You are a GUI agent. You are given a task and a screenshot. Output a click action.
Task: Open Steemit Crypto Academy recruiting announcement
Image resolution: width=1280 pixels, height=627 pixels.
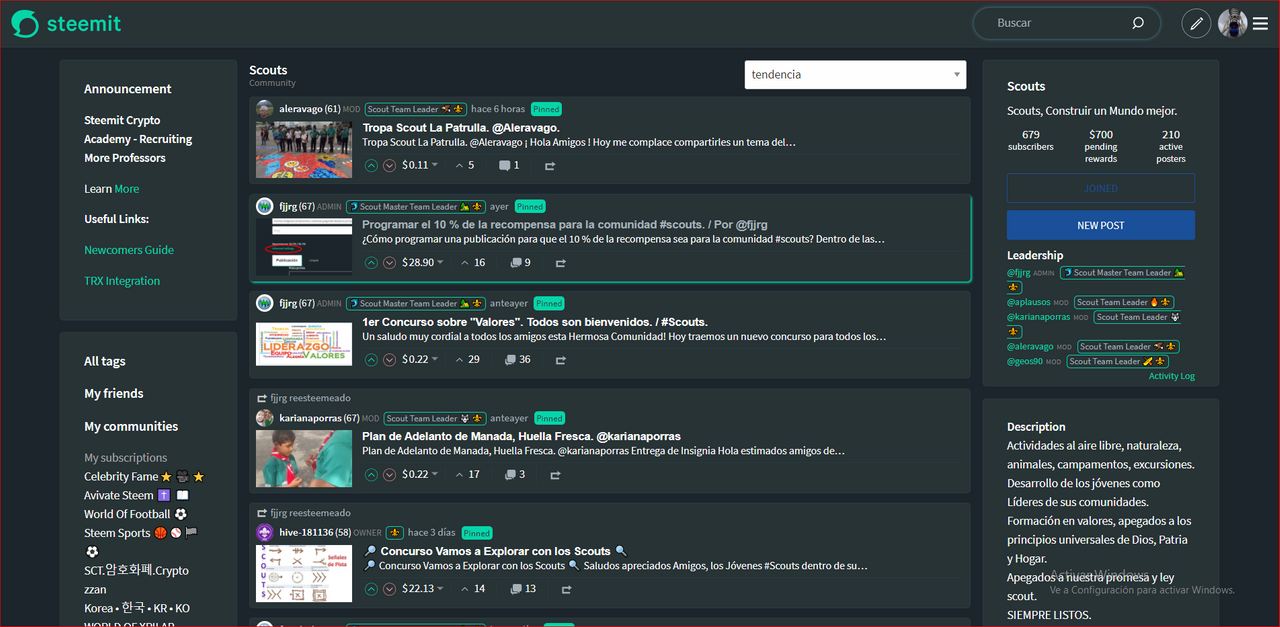coord(138,139)
